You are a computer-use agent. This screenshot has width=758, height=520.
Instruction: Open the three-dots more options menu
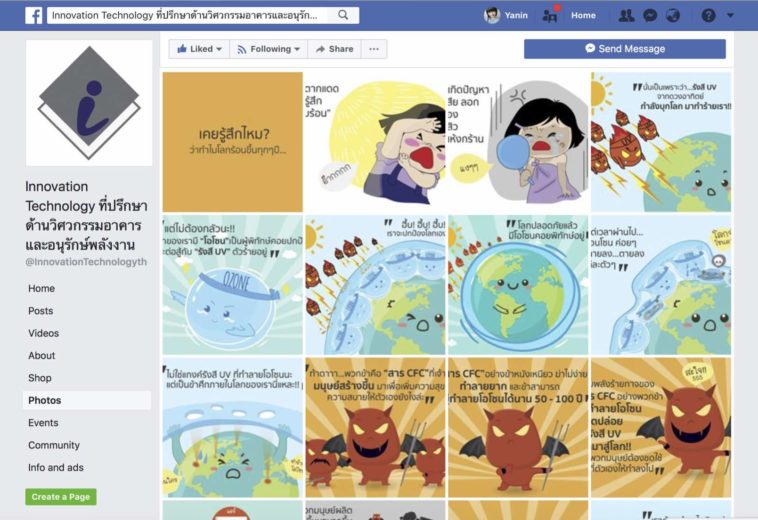click(374, 49)
